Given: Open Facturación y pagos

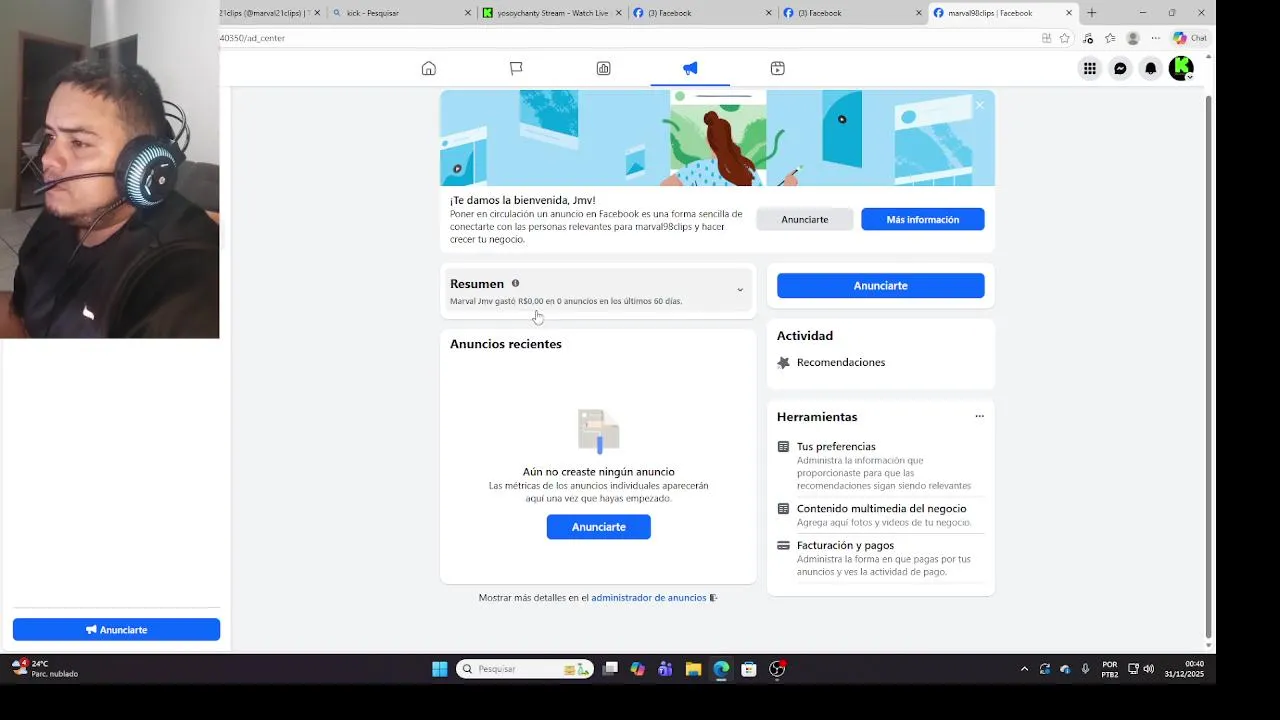Looking at the screenshot, I should (880, 559).
